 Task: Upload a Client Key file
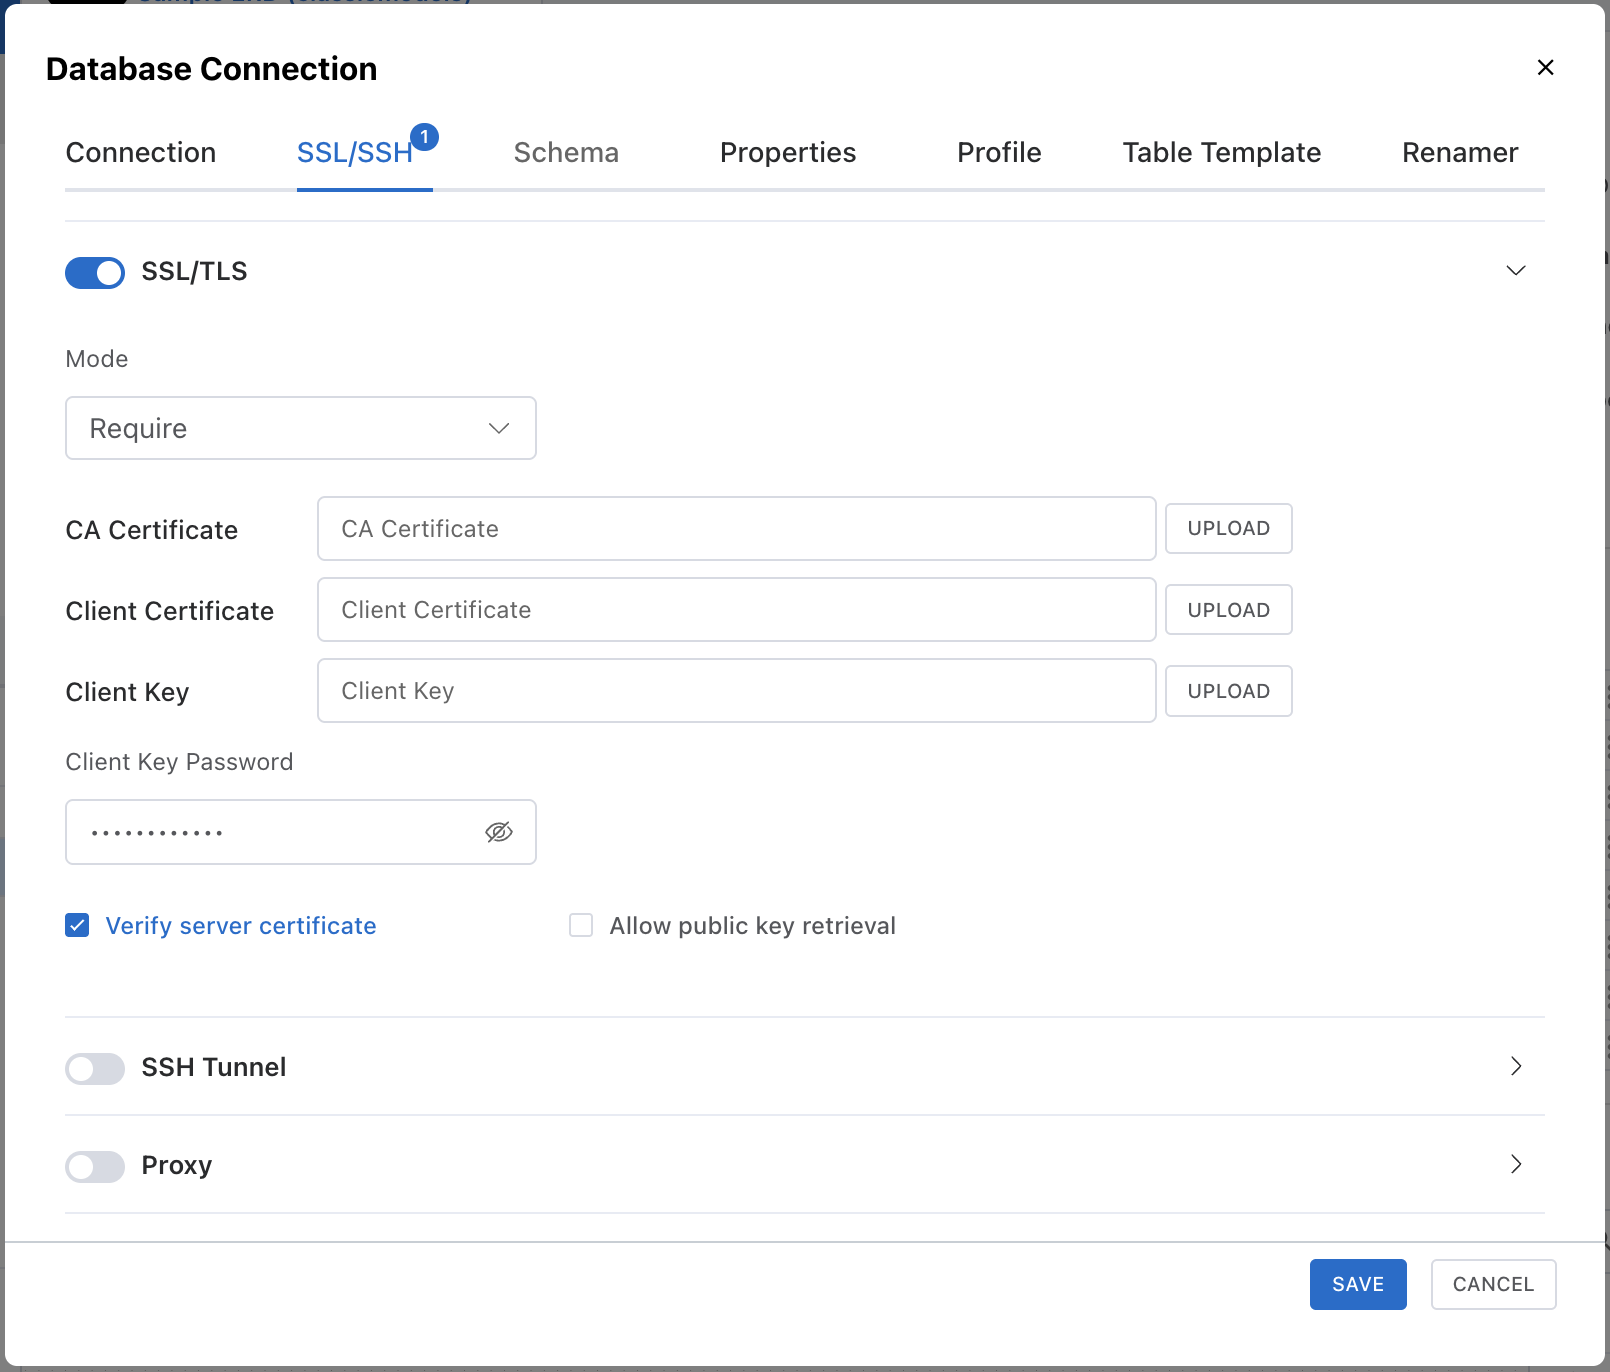1229,691
